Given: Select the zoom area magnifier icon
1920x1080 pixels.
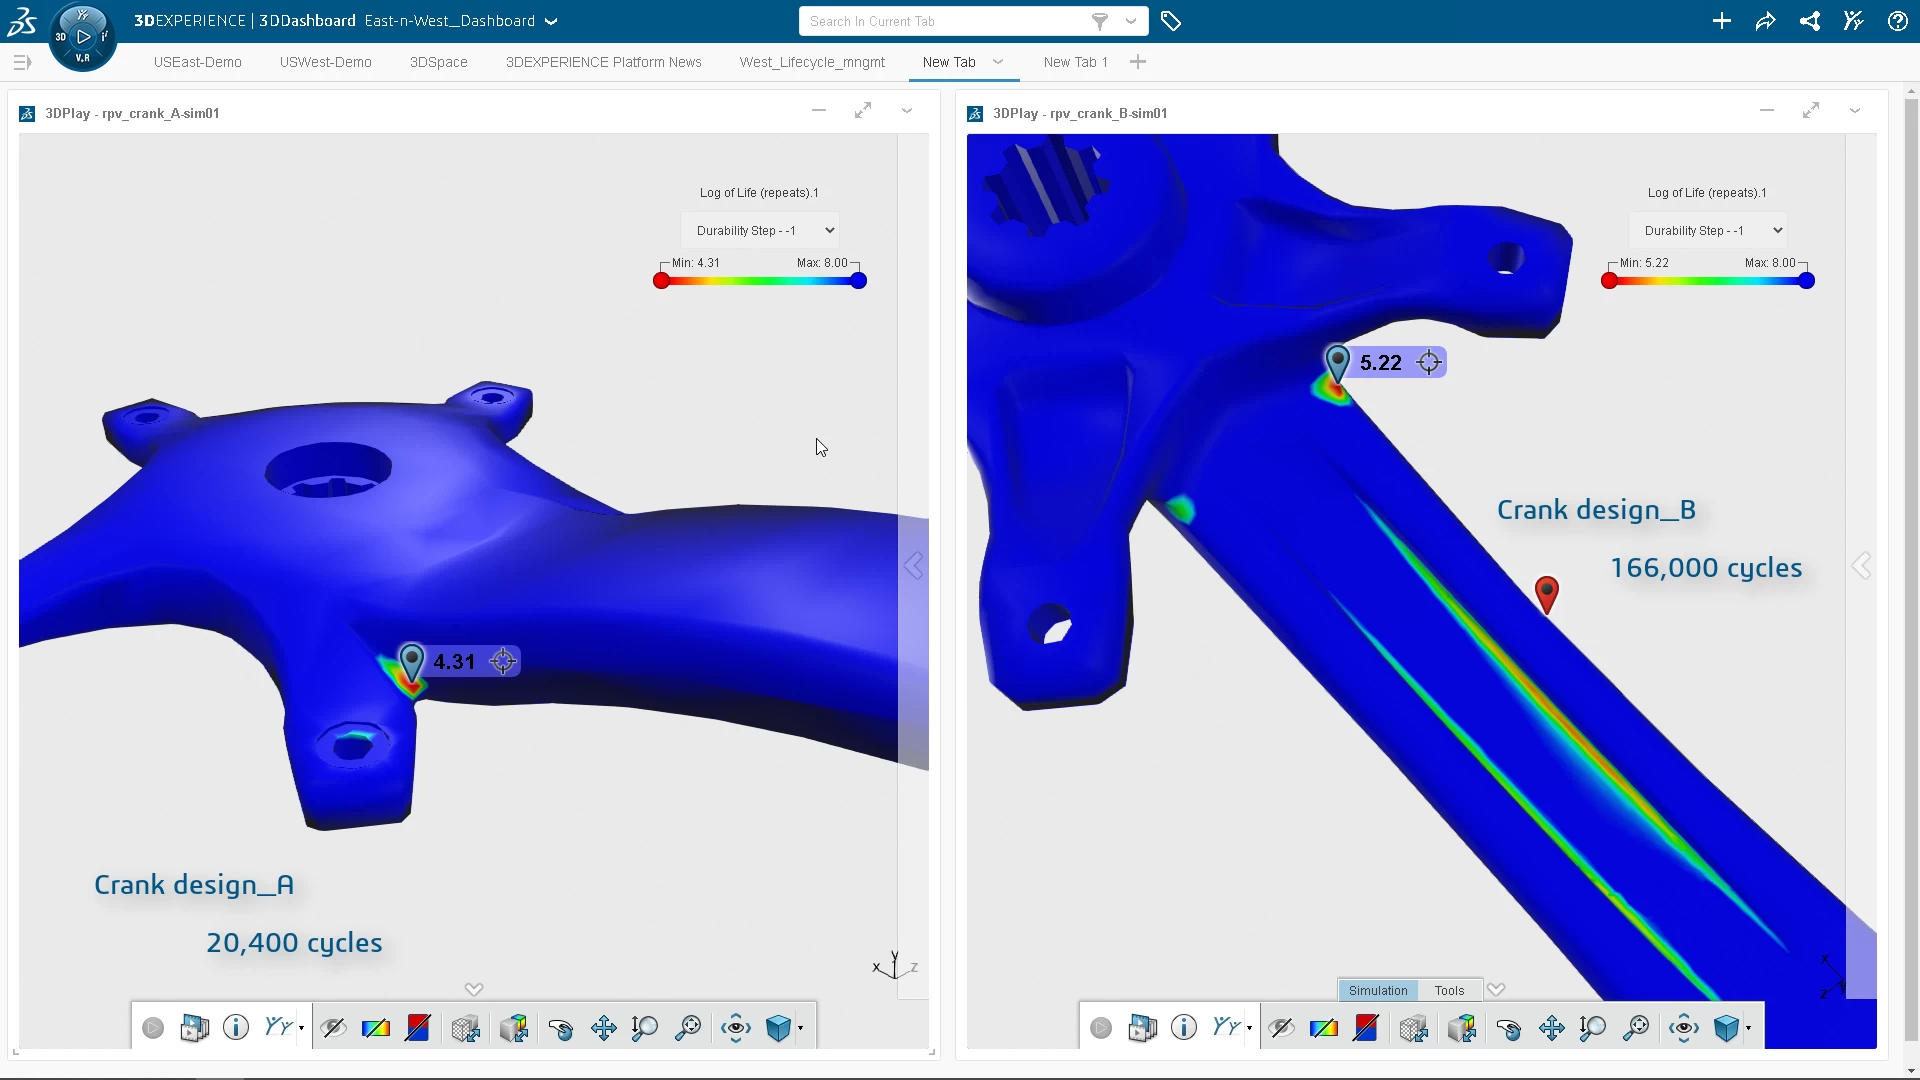Looking at the screenshot, I should [x=687, y=1027].
